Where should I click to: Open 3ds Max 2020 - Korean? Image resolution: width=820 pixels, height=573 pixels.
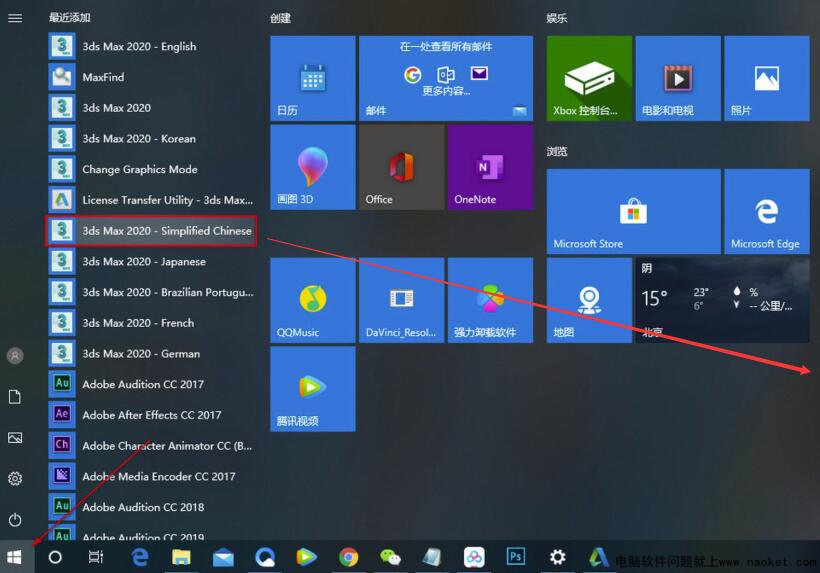(151, 139)
